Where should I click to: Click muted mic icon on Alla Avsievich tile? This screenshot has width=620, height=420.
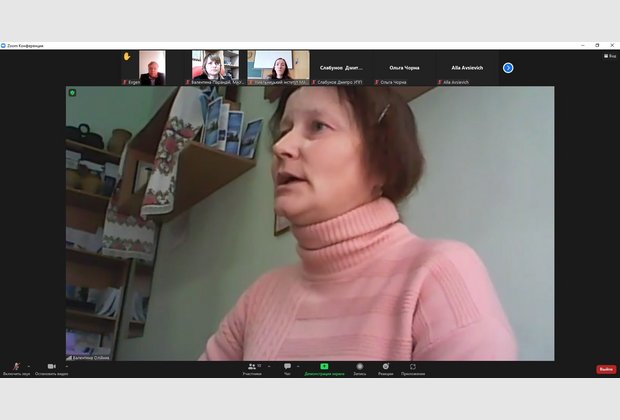(440, 82)
